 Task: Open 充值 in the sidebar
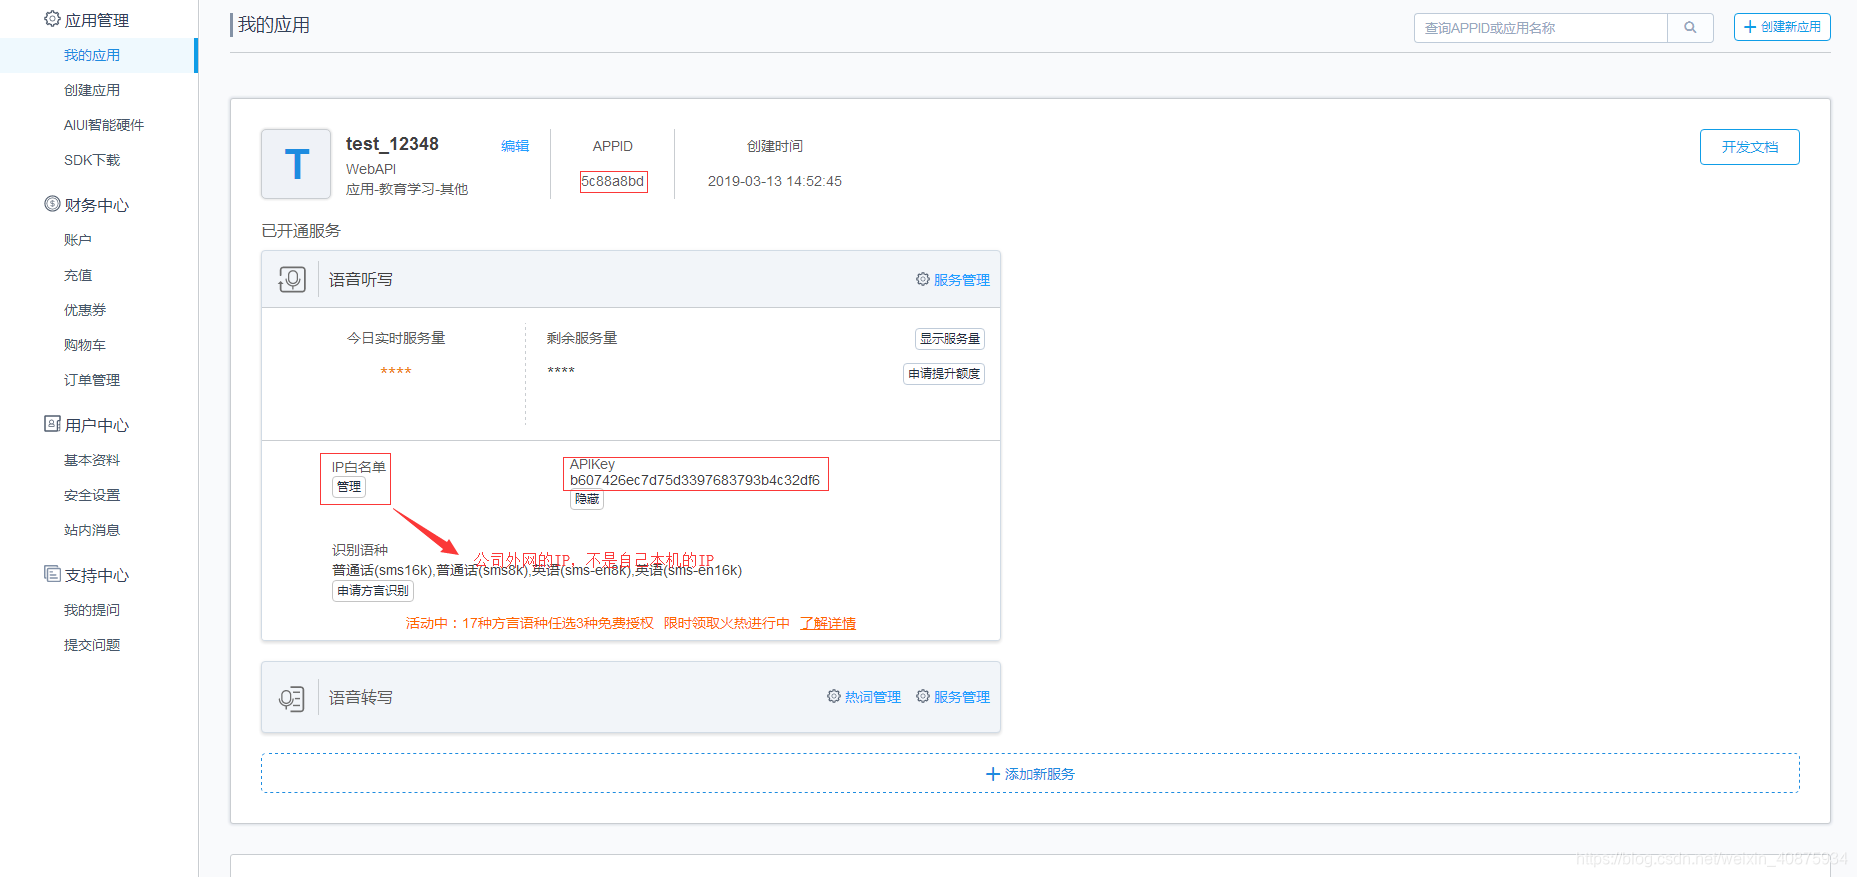coord(78,275)
